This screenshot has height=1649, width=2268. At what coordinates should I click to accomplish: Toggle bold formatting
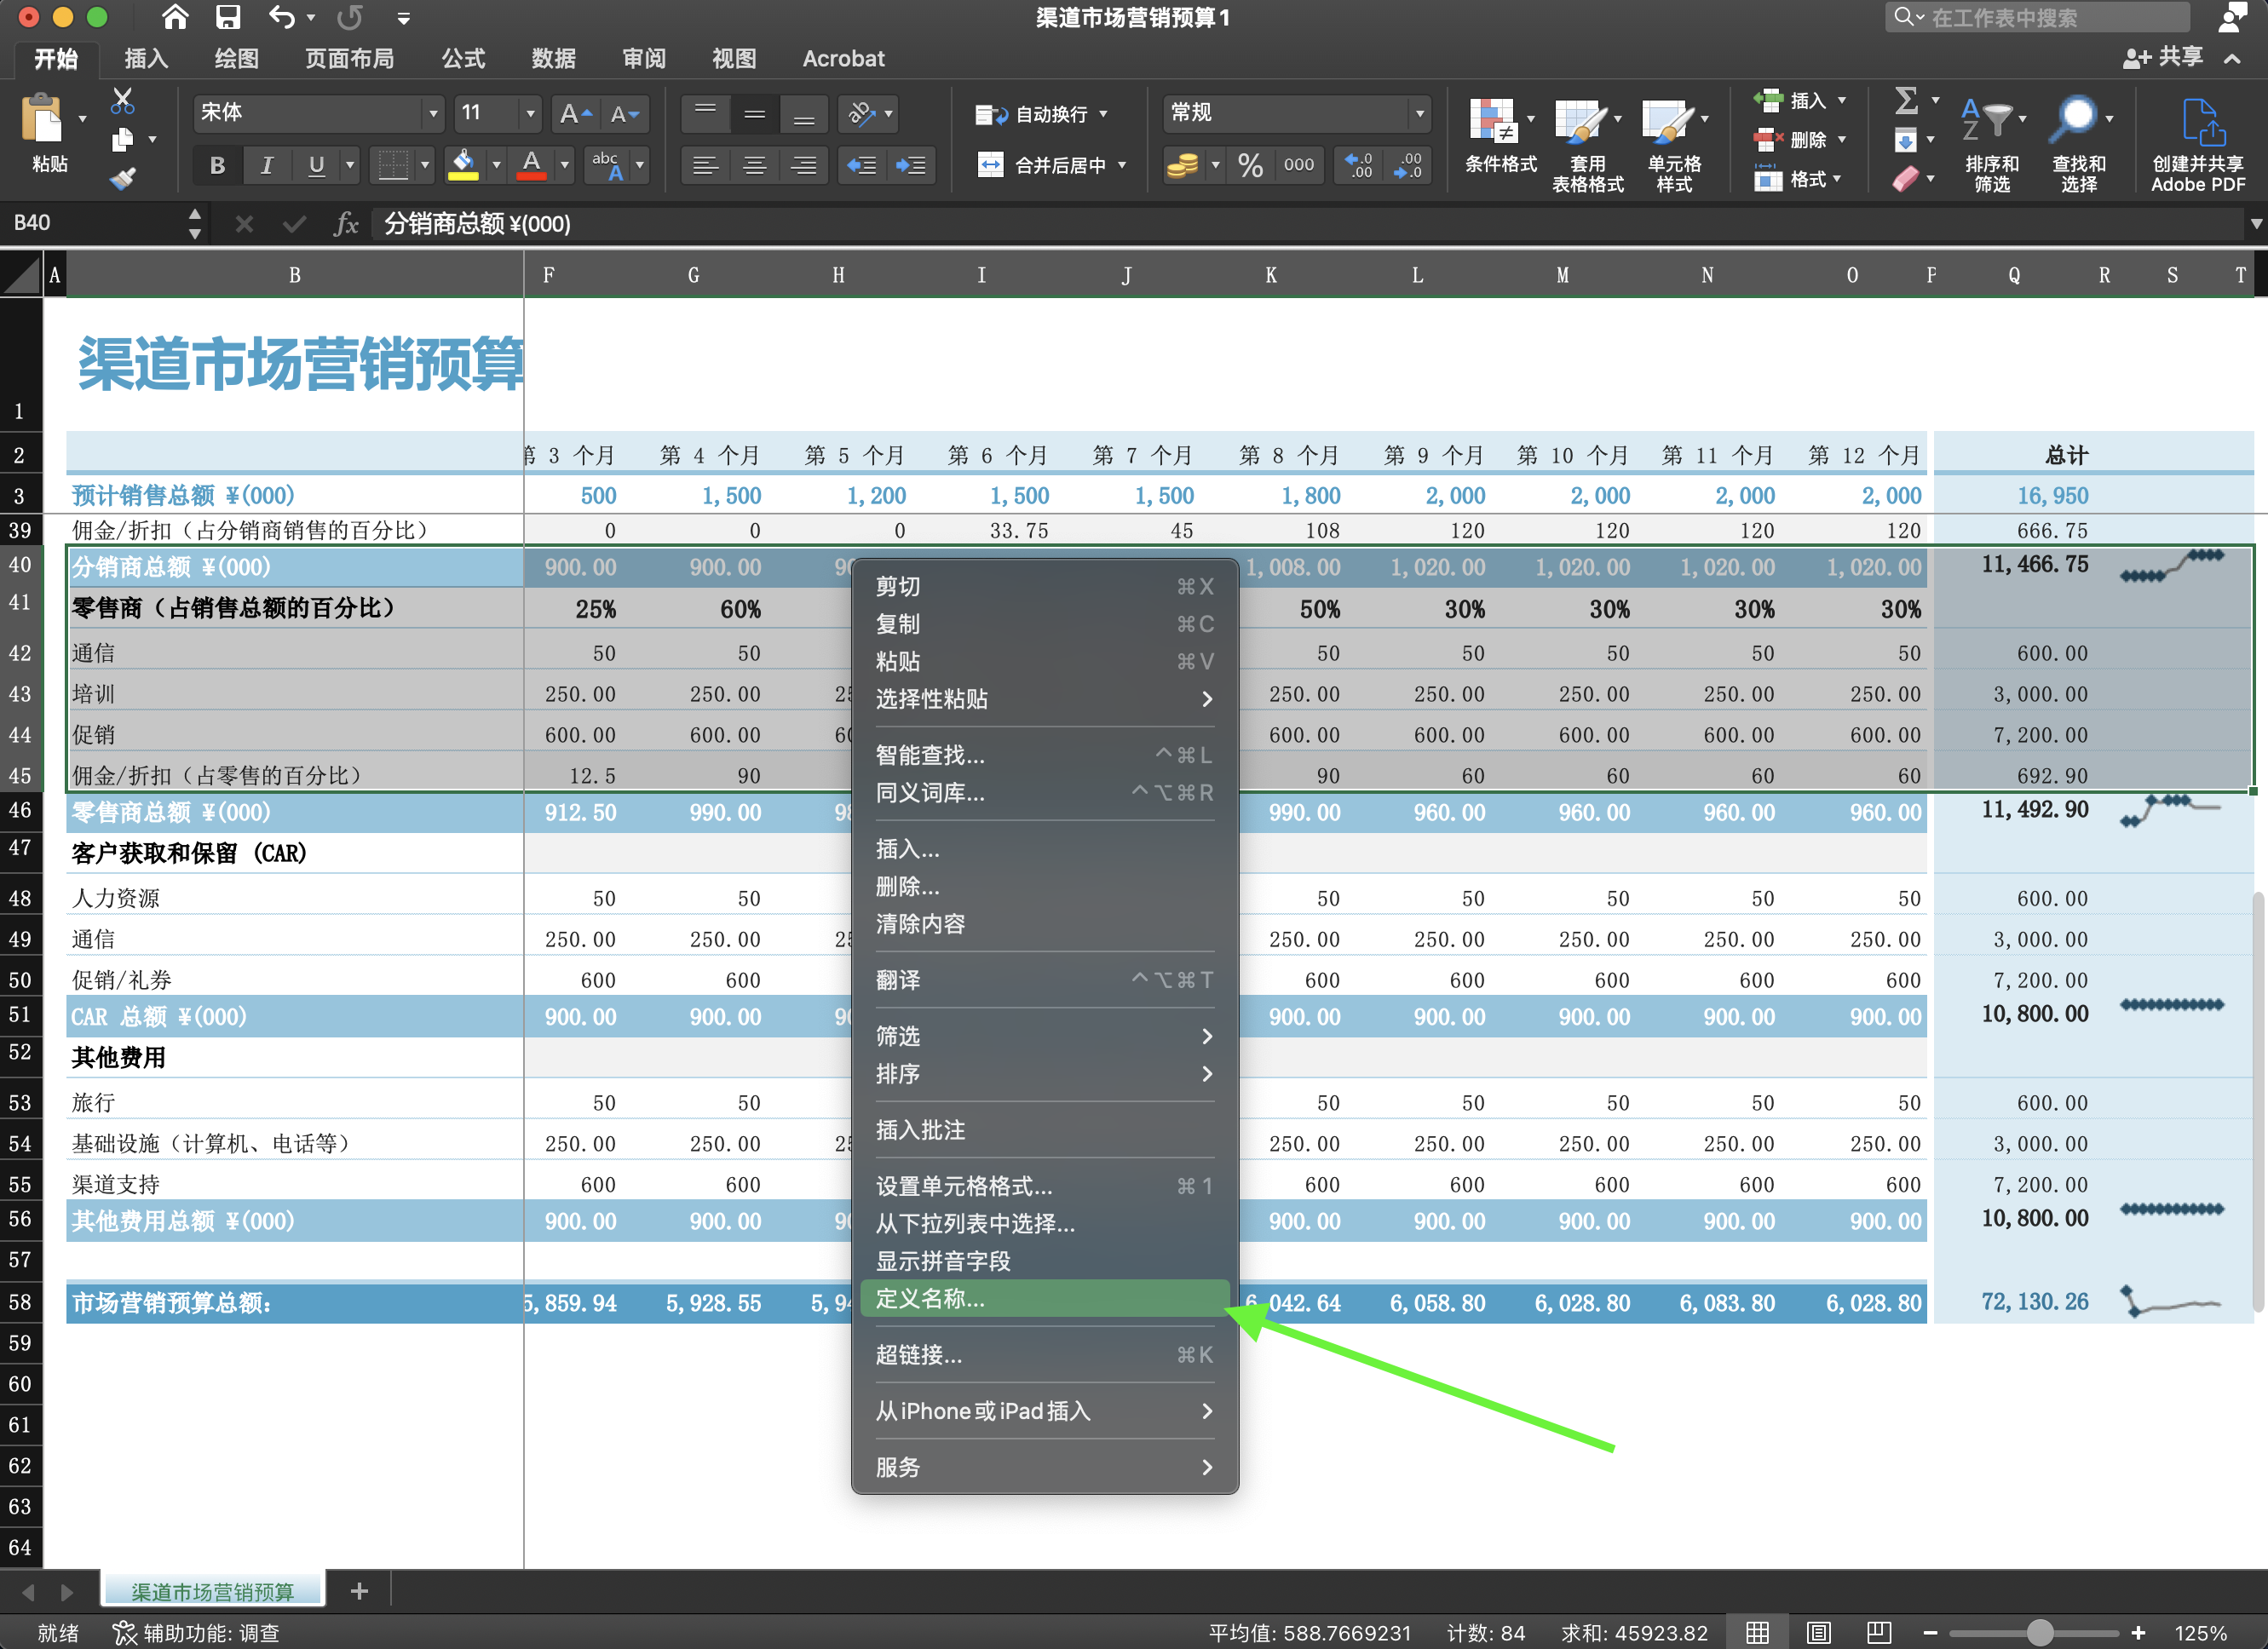[x=216, y=165]
